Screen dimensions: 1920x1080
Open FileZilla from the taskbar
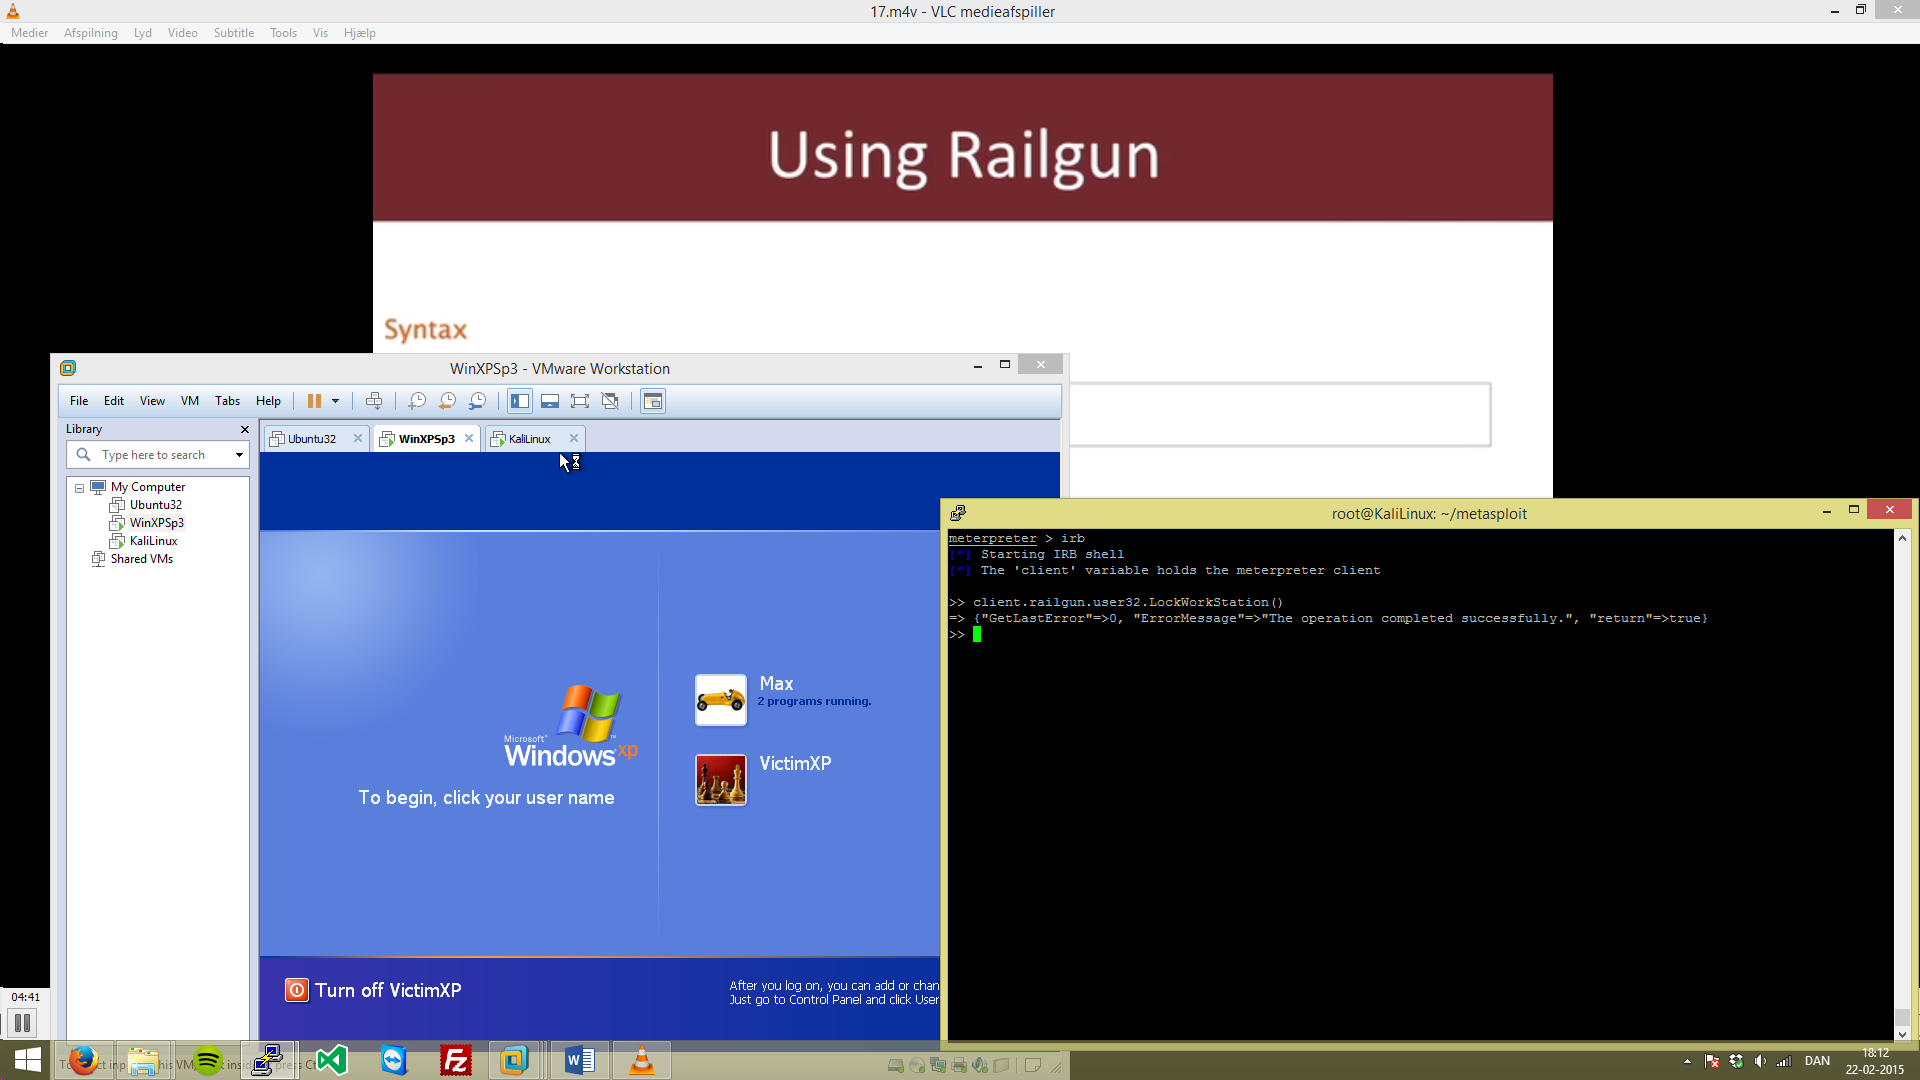tap(456, 1060)
